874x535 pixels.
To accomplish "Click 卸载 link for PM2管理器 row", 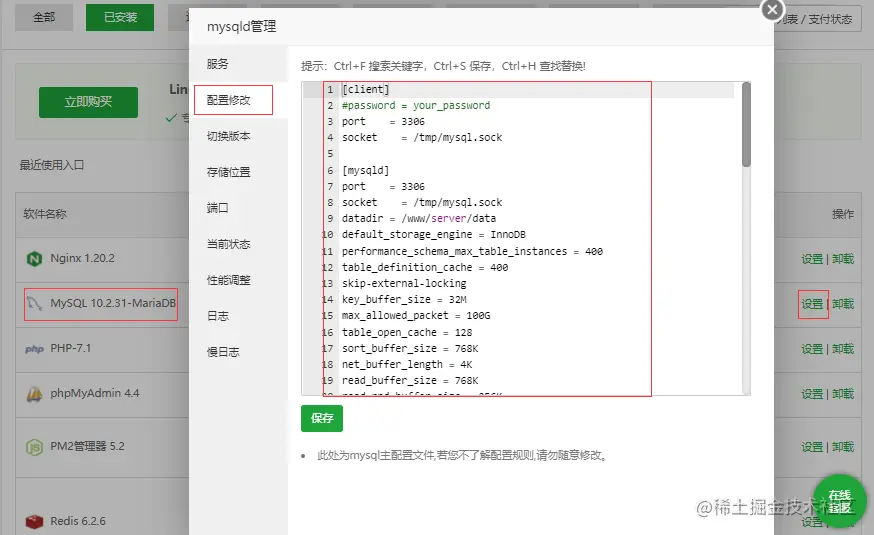I will (x=843, y=447).
